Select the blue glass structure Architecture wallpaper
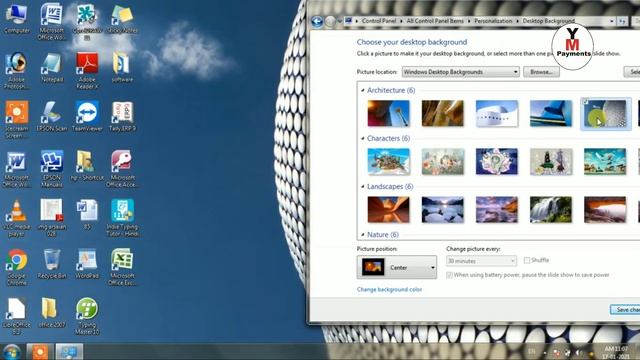This screenshot has width=640, height=360. tap(551, 113)
